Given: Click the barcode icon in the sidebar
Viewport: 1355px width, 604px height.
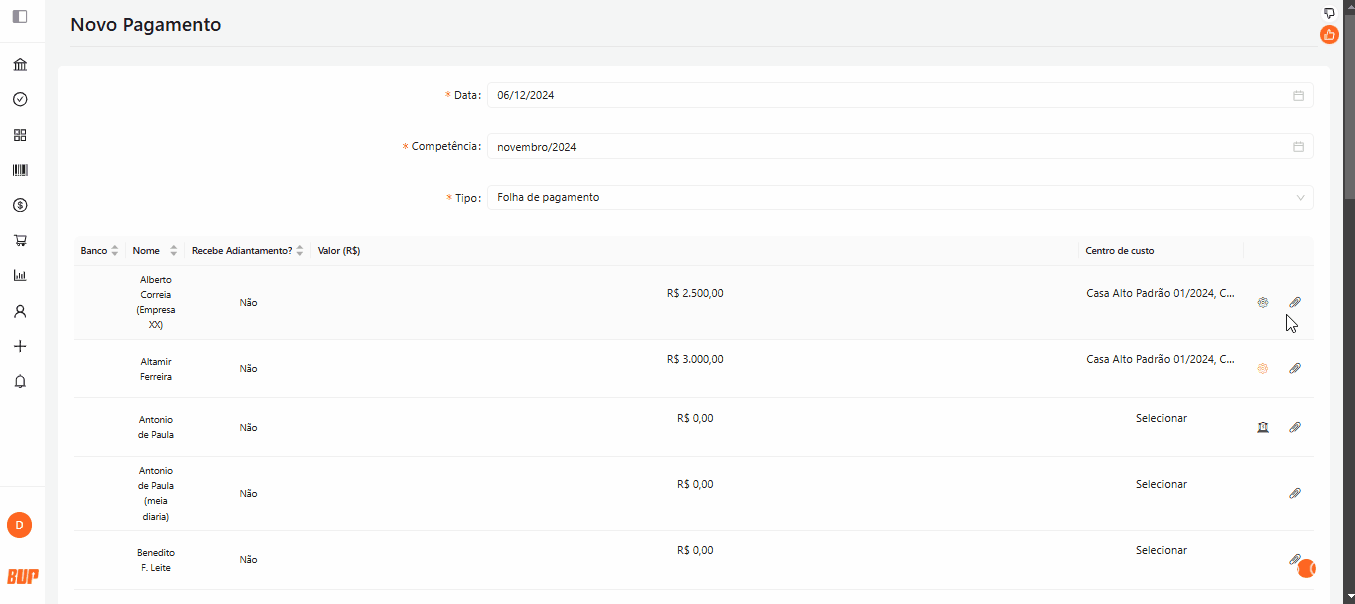Looking at the screenshot, I should click(20, 170).
